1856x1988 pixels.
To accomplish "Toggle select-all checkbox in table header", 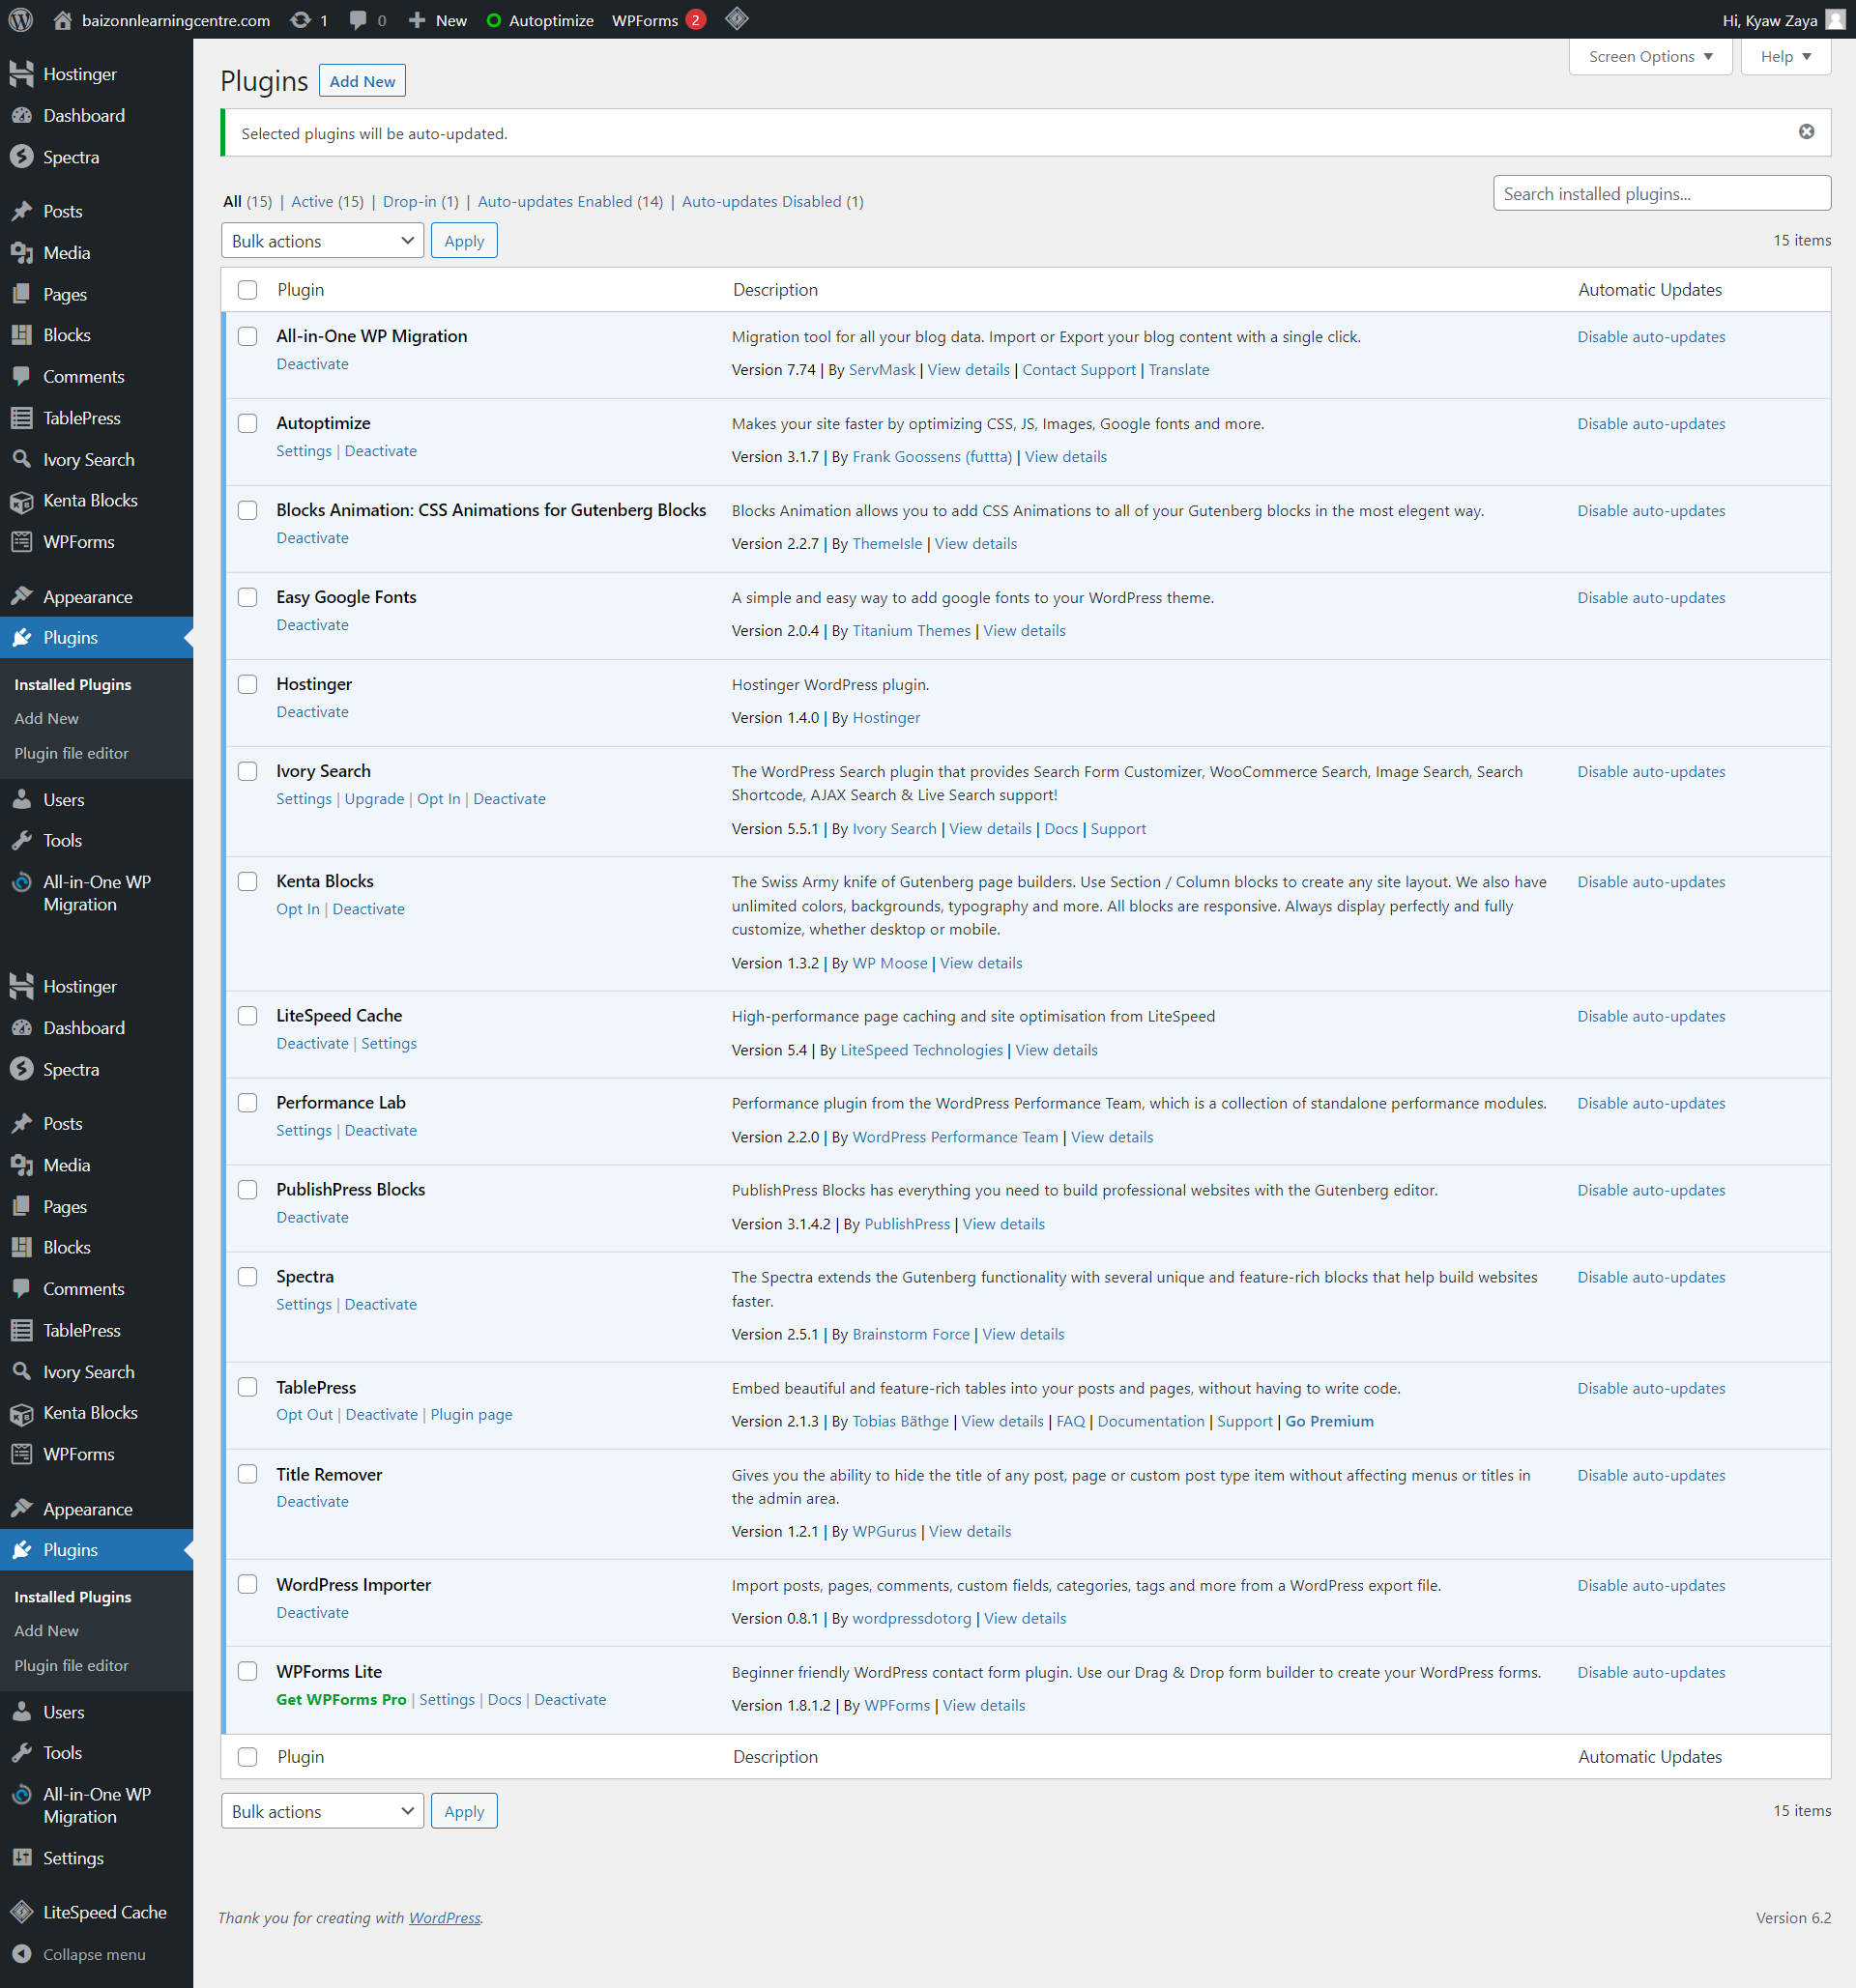I will [x=248, y=290].
